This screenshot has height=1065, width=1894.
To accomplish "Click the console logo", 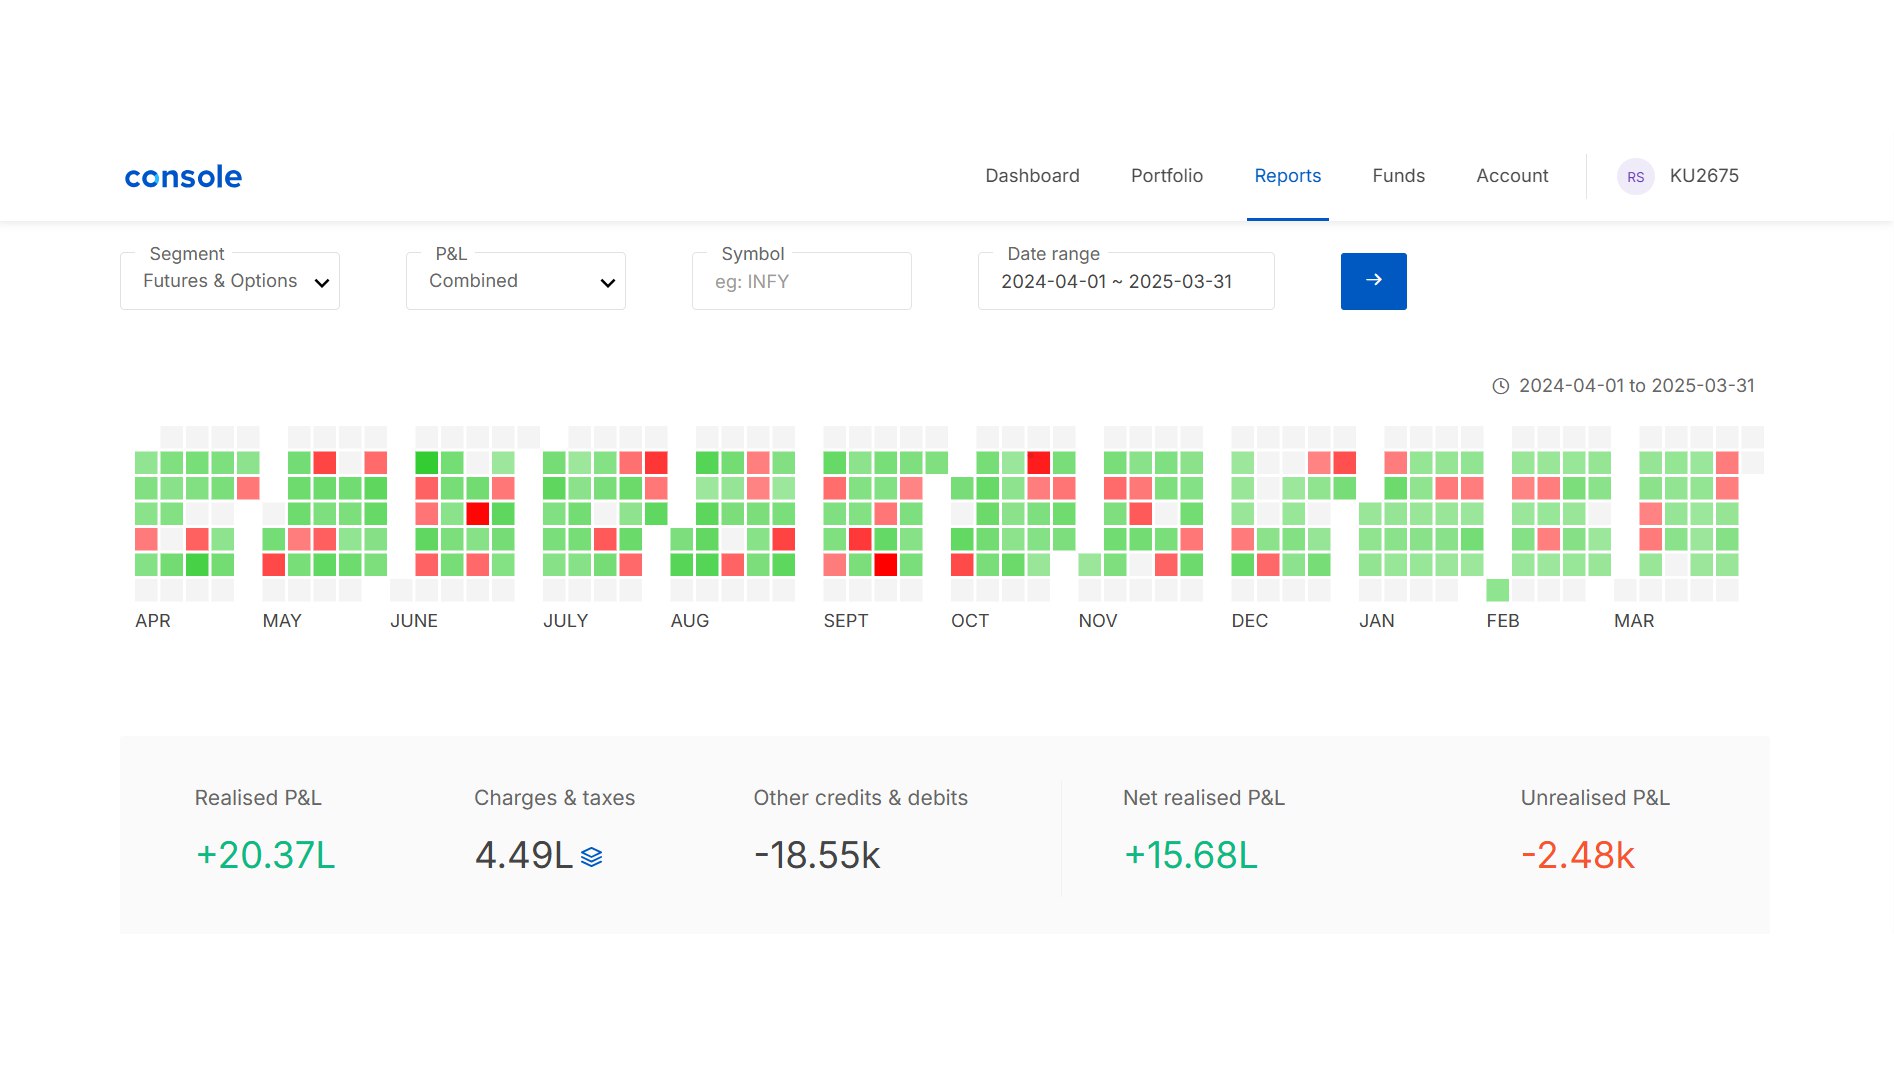I will [x=183, y=177].
